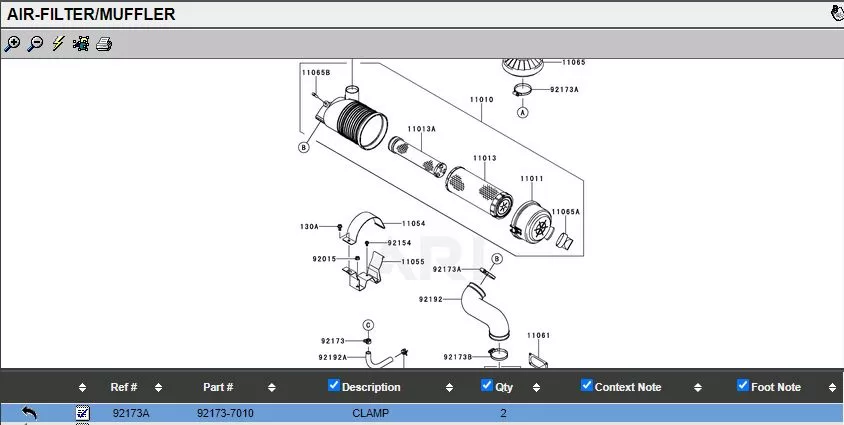Click the Part # column header
Screen dimensions: 844x425
point(218,387)
